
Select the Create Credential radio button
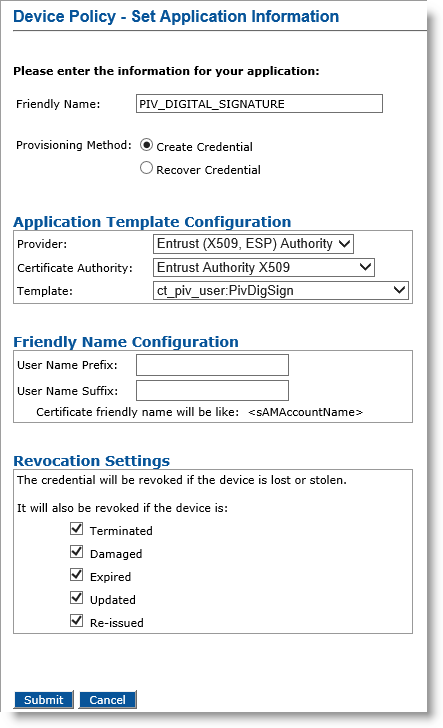pos(146,145)
